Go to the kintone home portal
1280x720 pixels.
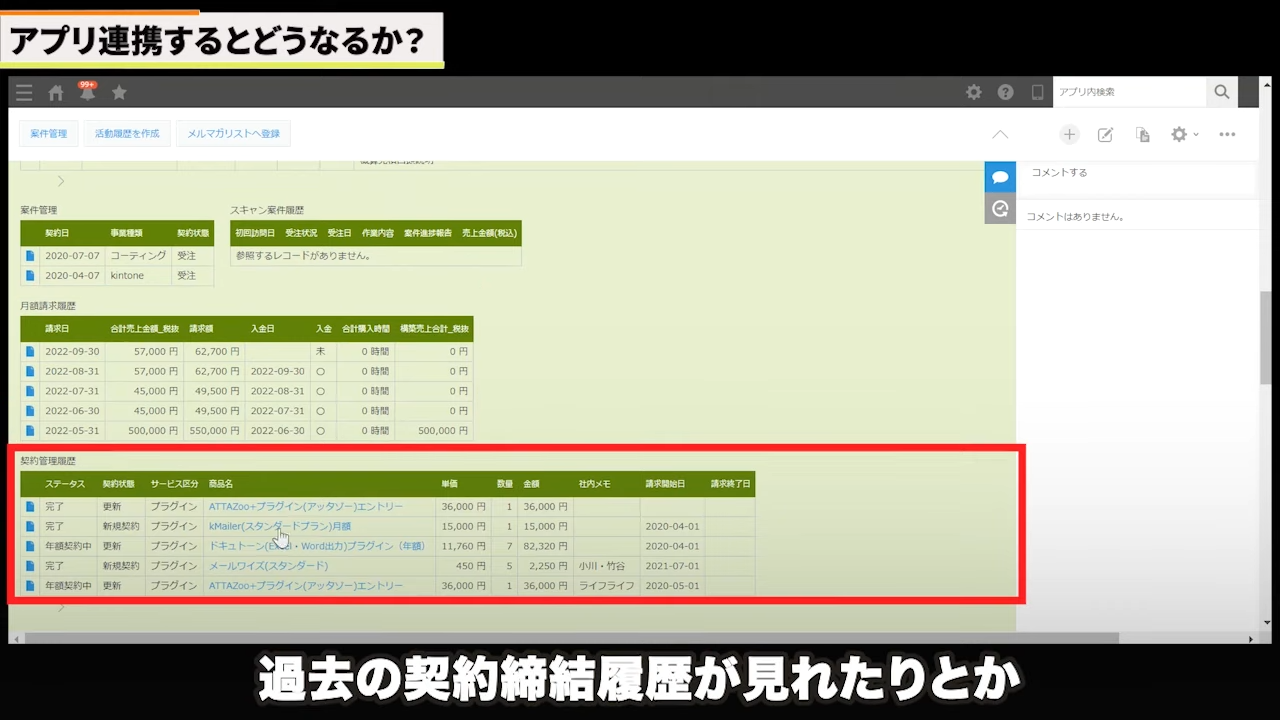click(56, 93)
